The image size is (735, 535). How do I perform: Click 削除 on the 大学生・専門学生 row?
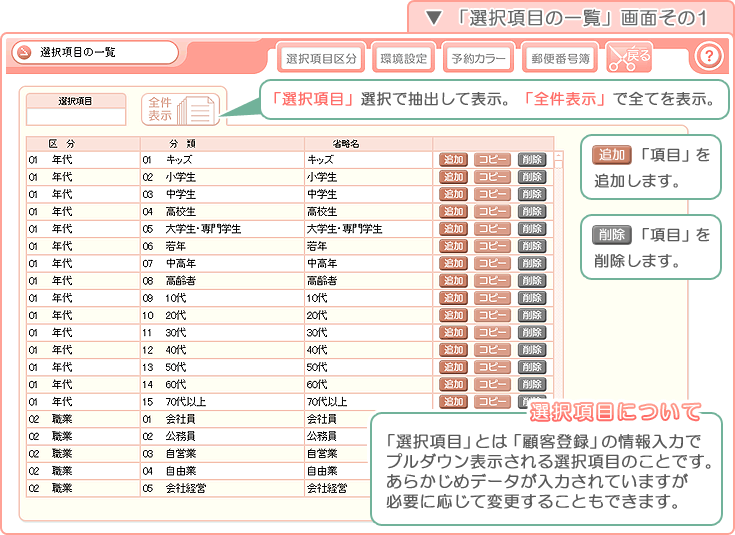pos(531,229)
